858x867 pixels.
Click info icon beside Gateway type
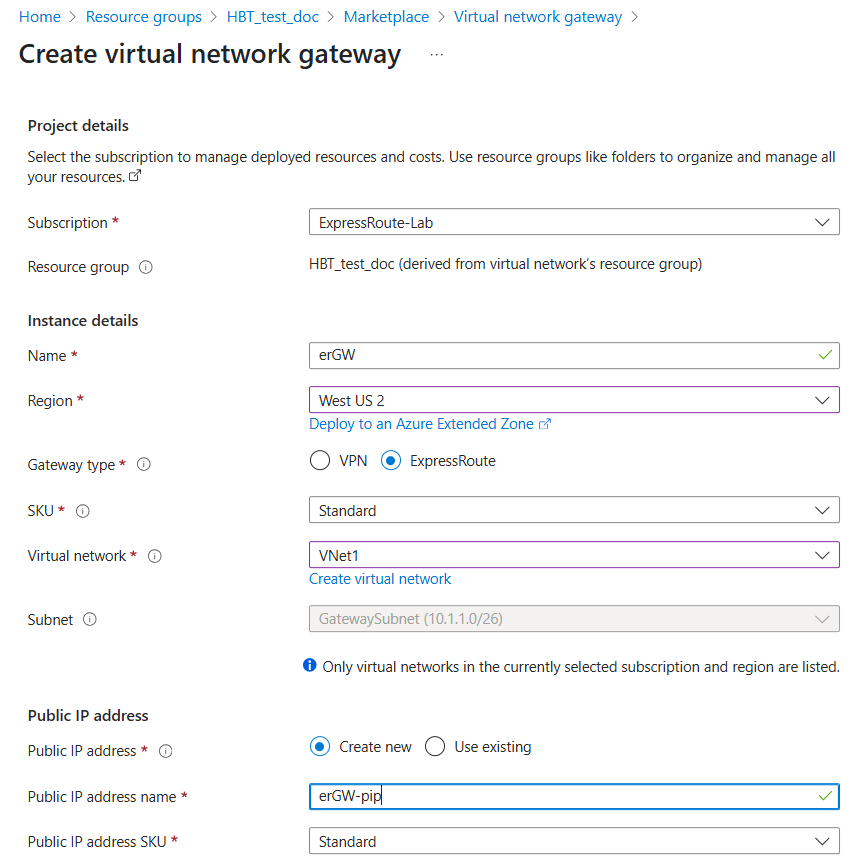point(144,465)
